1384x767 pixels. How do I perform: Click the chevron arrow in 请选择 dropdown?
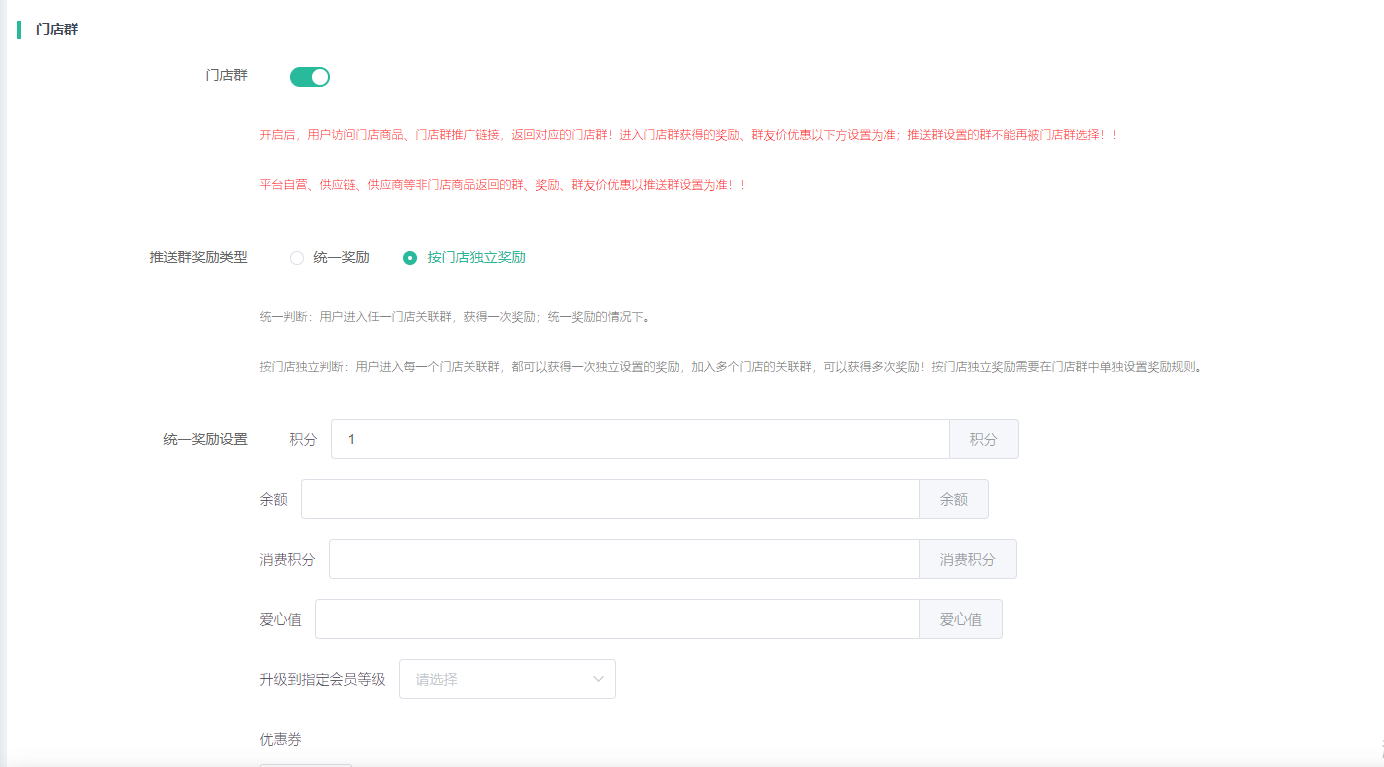click(598, 679)
